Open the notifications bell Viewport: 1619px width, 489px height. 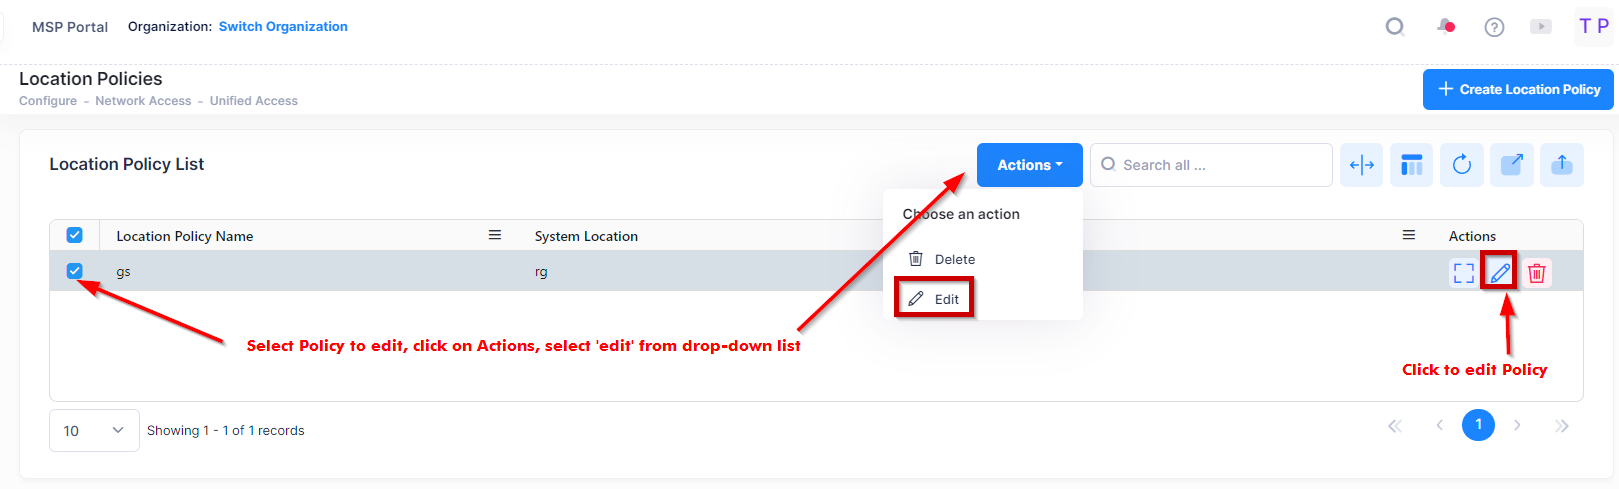point(1445,27)
